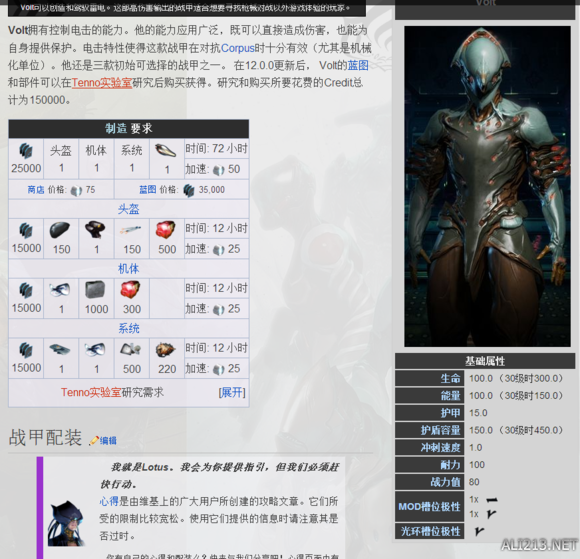Click the dash polarity icon beside first 1x
The height and width of the screenshot is (559, 580).
(492, 500)
